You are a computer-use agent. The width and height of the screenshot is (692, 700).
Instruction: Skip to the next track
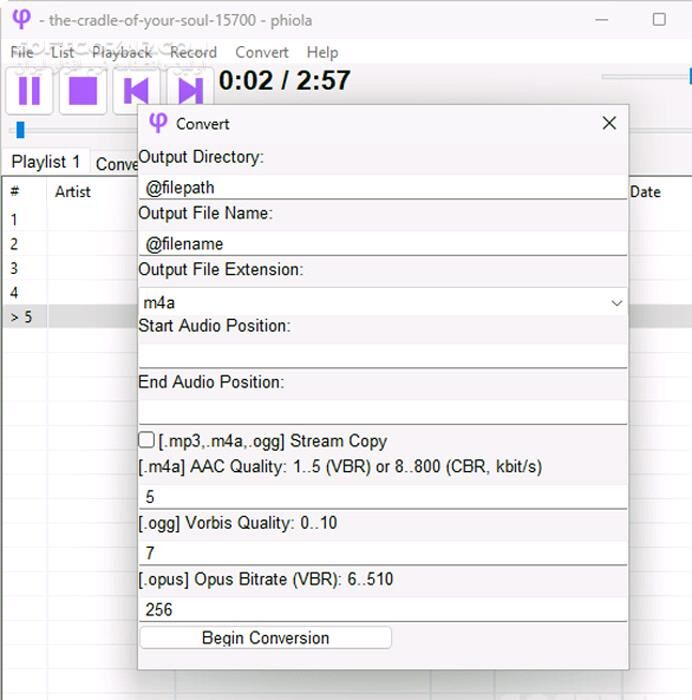coord(188,91)
